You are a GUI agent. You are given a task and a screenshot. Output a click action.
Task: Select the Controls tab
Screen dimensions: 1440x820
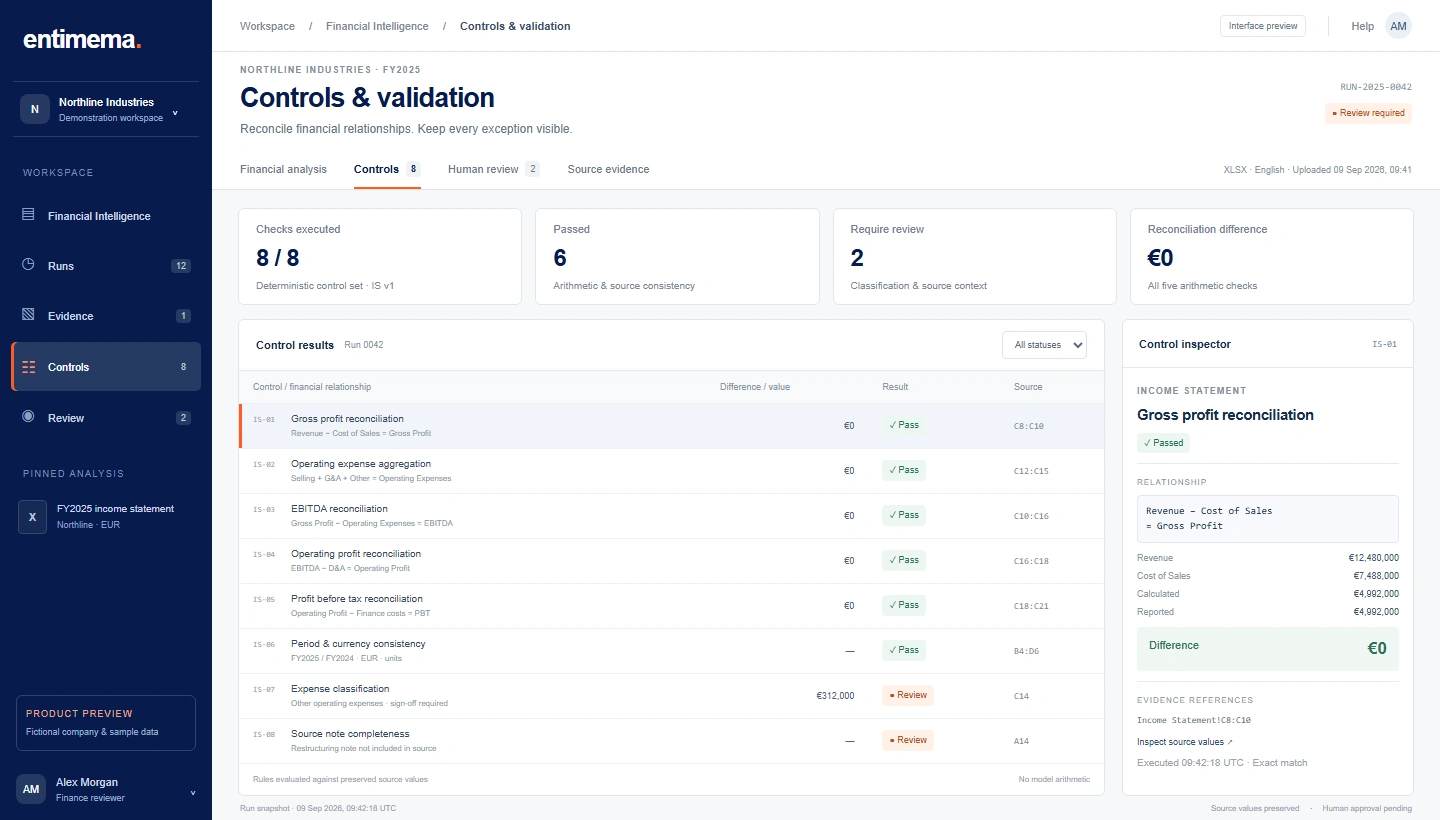click(x=387, y=169)
